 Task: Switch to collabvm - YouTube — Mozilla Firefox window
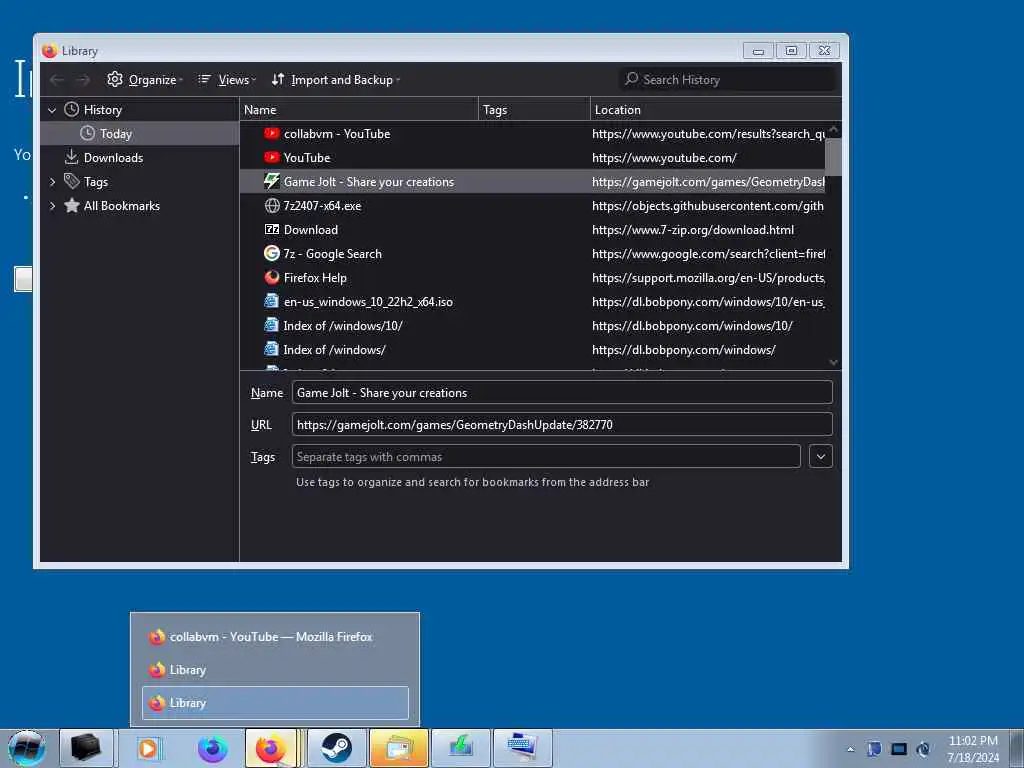click(275, 637)
